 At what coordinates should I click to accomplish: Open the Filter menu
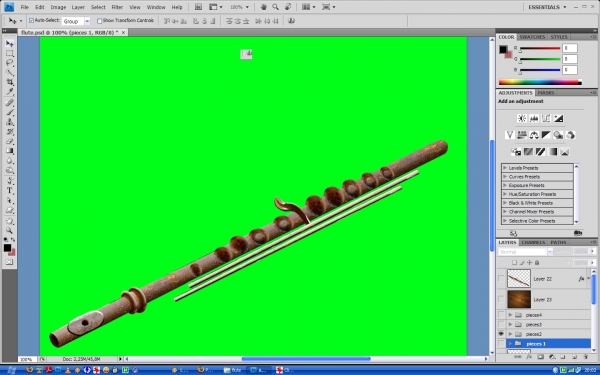(x=117, y=7)
